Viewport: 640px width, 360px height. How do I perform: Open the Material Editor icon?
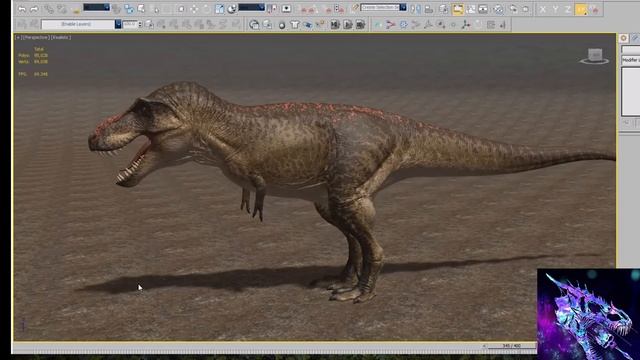point(498,9)
